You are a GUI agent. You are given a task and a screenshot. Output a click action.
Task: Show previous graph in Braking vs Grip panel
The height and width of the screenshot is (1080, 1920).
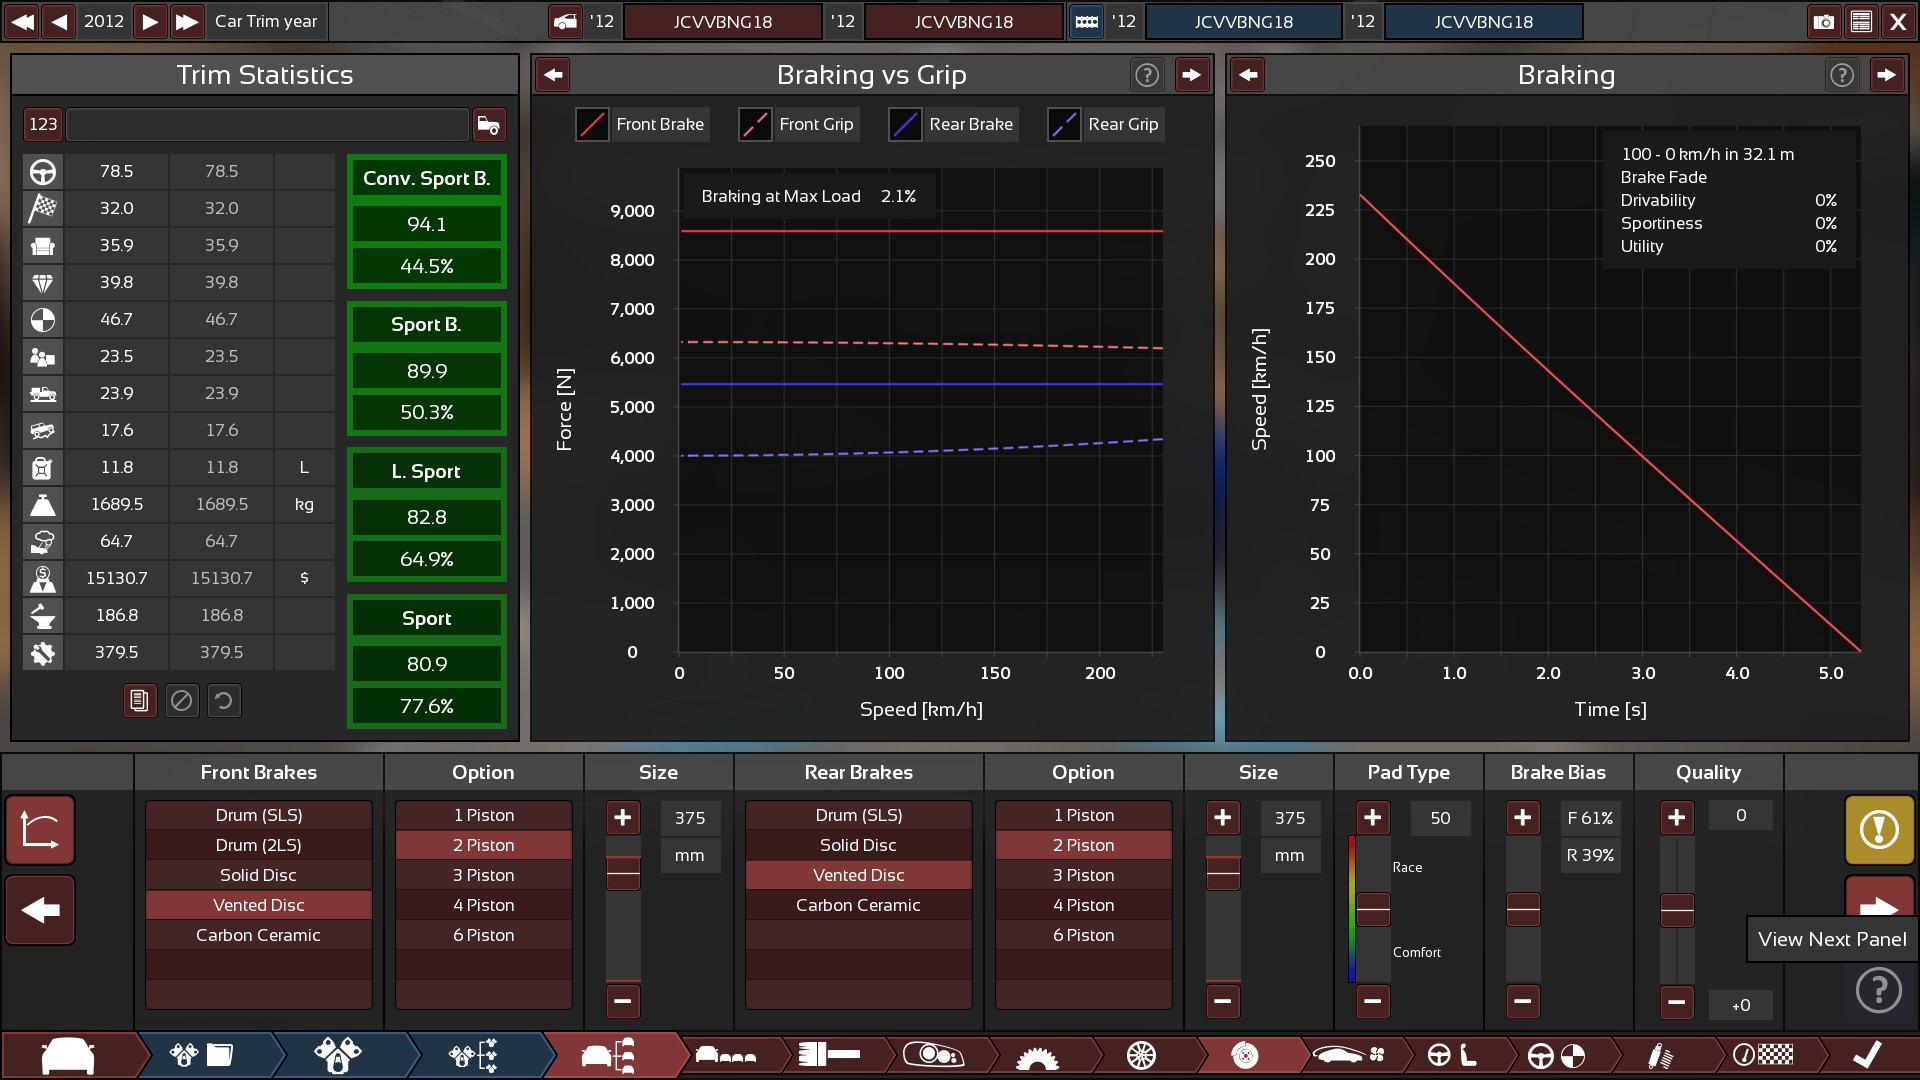pos(553,75)
